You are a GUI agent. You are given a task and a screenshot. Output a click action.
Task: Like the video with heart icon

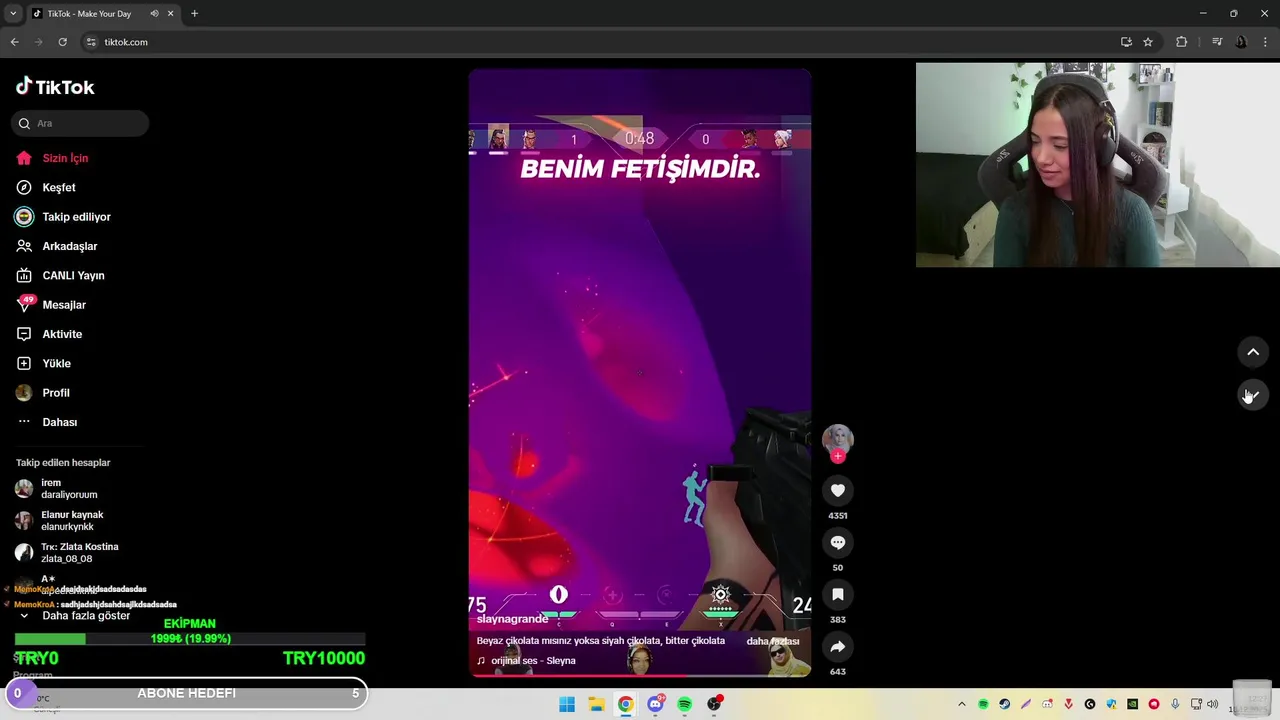tap(838, 490)
